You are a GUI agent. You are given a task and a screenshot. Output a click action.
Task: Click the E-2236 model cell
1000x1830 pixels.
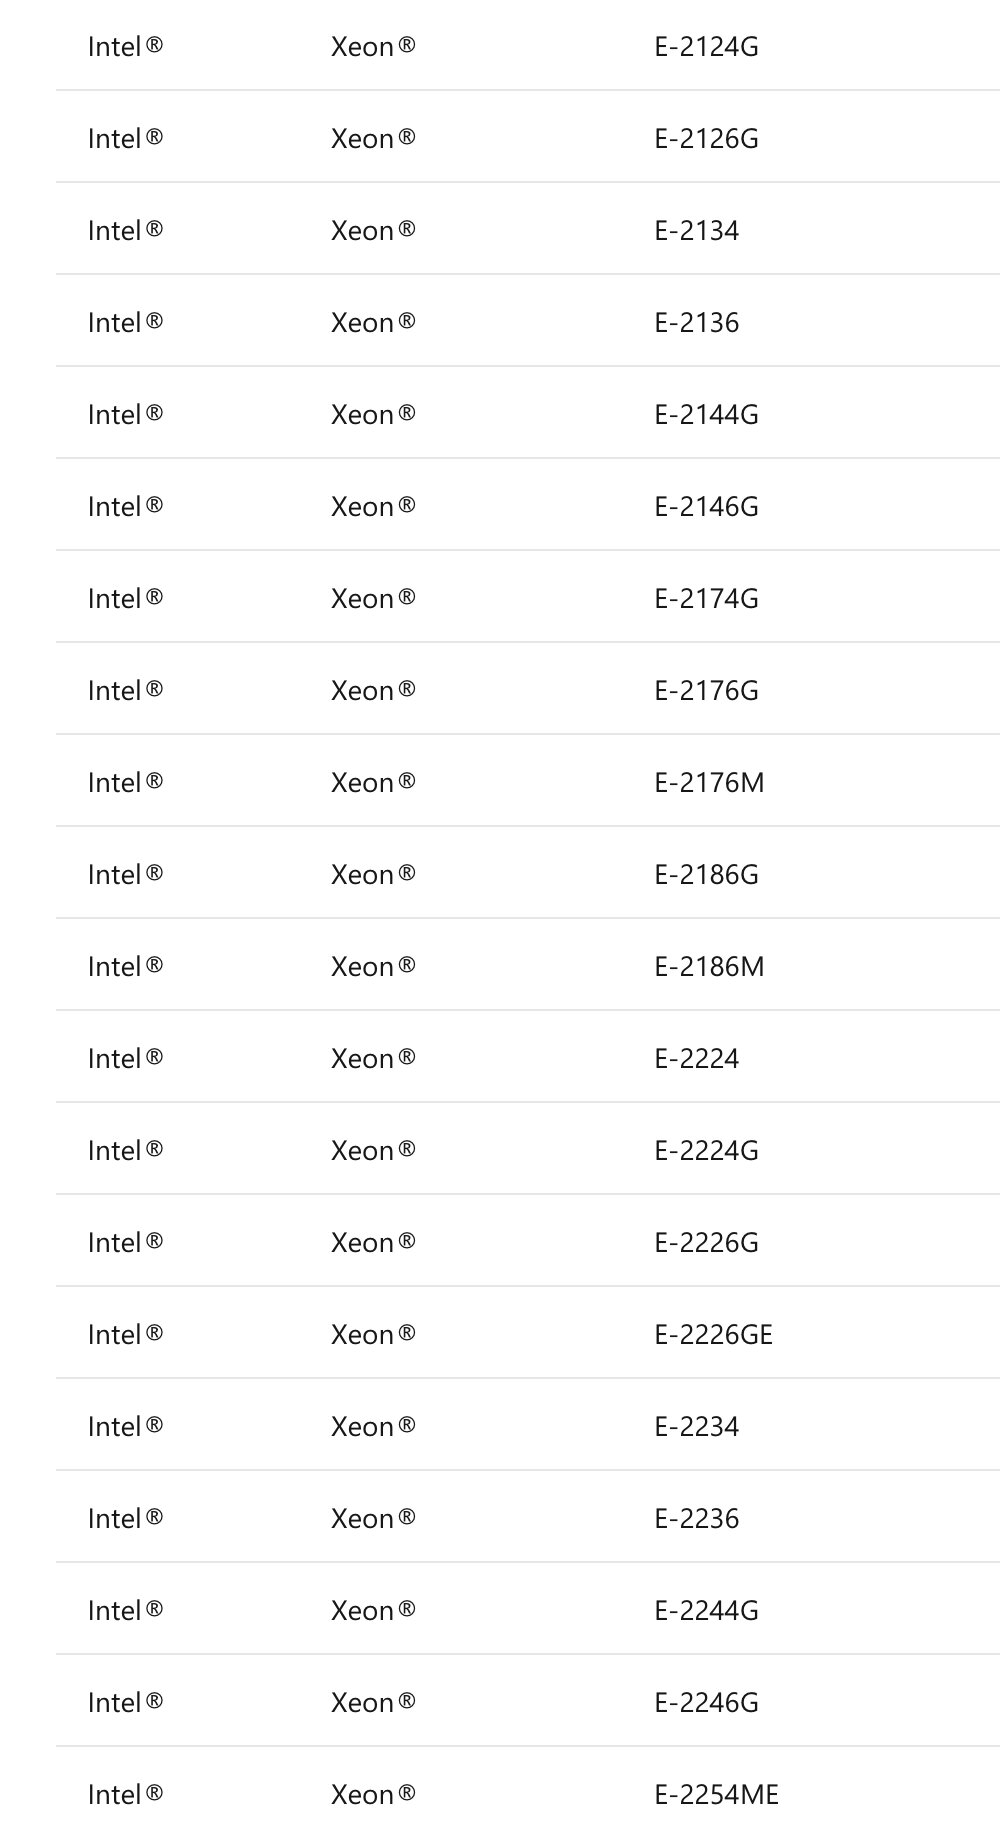point(696,1519)
